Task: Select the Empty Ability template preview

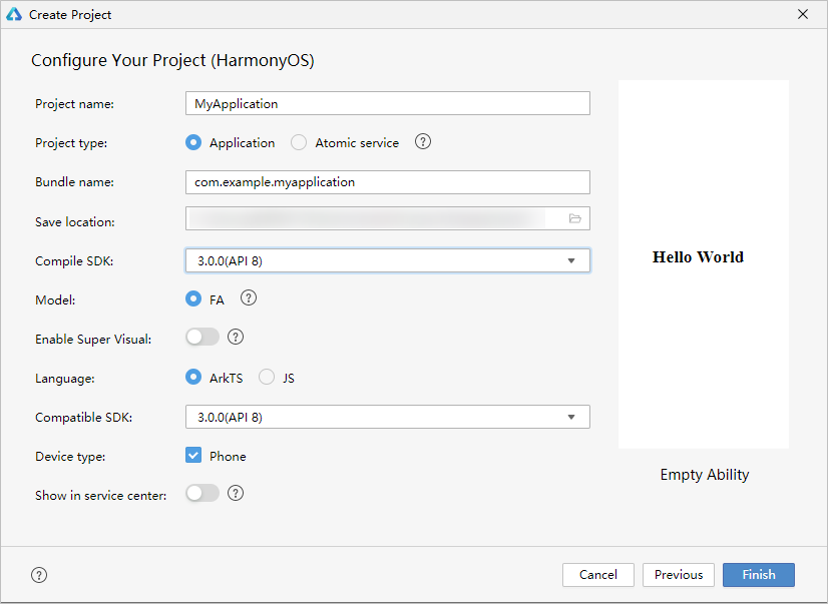Action: [x=703, y=264]
